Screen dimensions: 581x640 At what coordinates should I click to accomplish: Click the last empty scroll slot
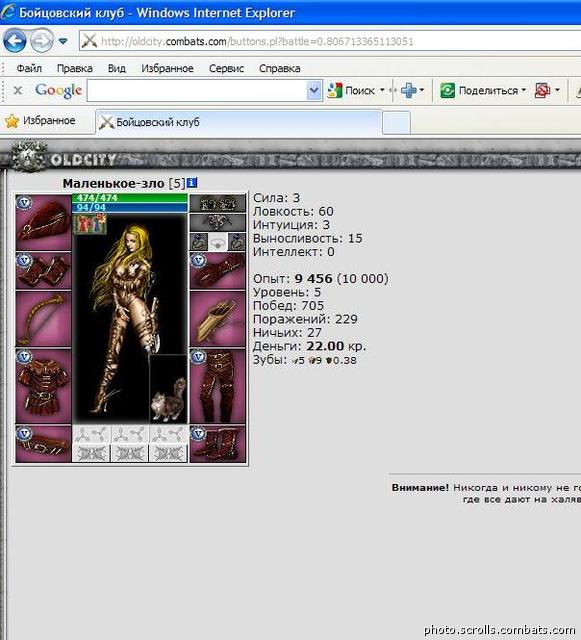(168, 453)
